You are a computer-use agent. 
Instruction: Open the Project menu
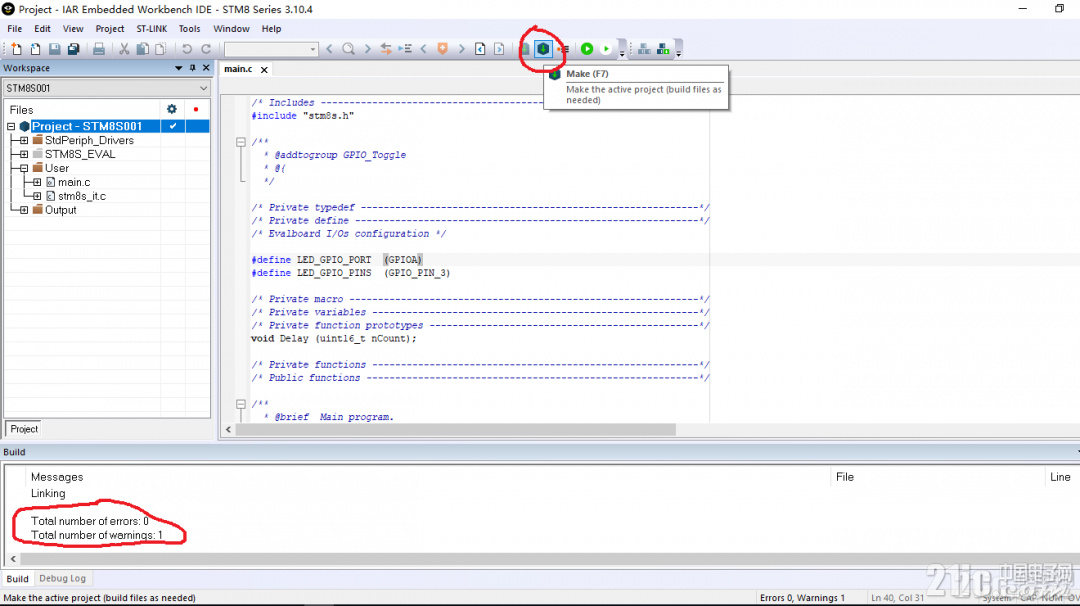tap(110, 29)
